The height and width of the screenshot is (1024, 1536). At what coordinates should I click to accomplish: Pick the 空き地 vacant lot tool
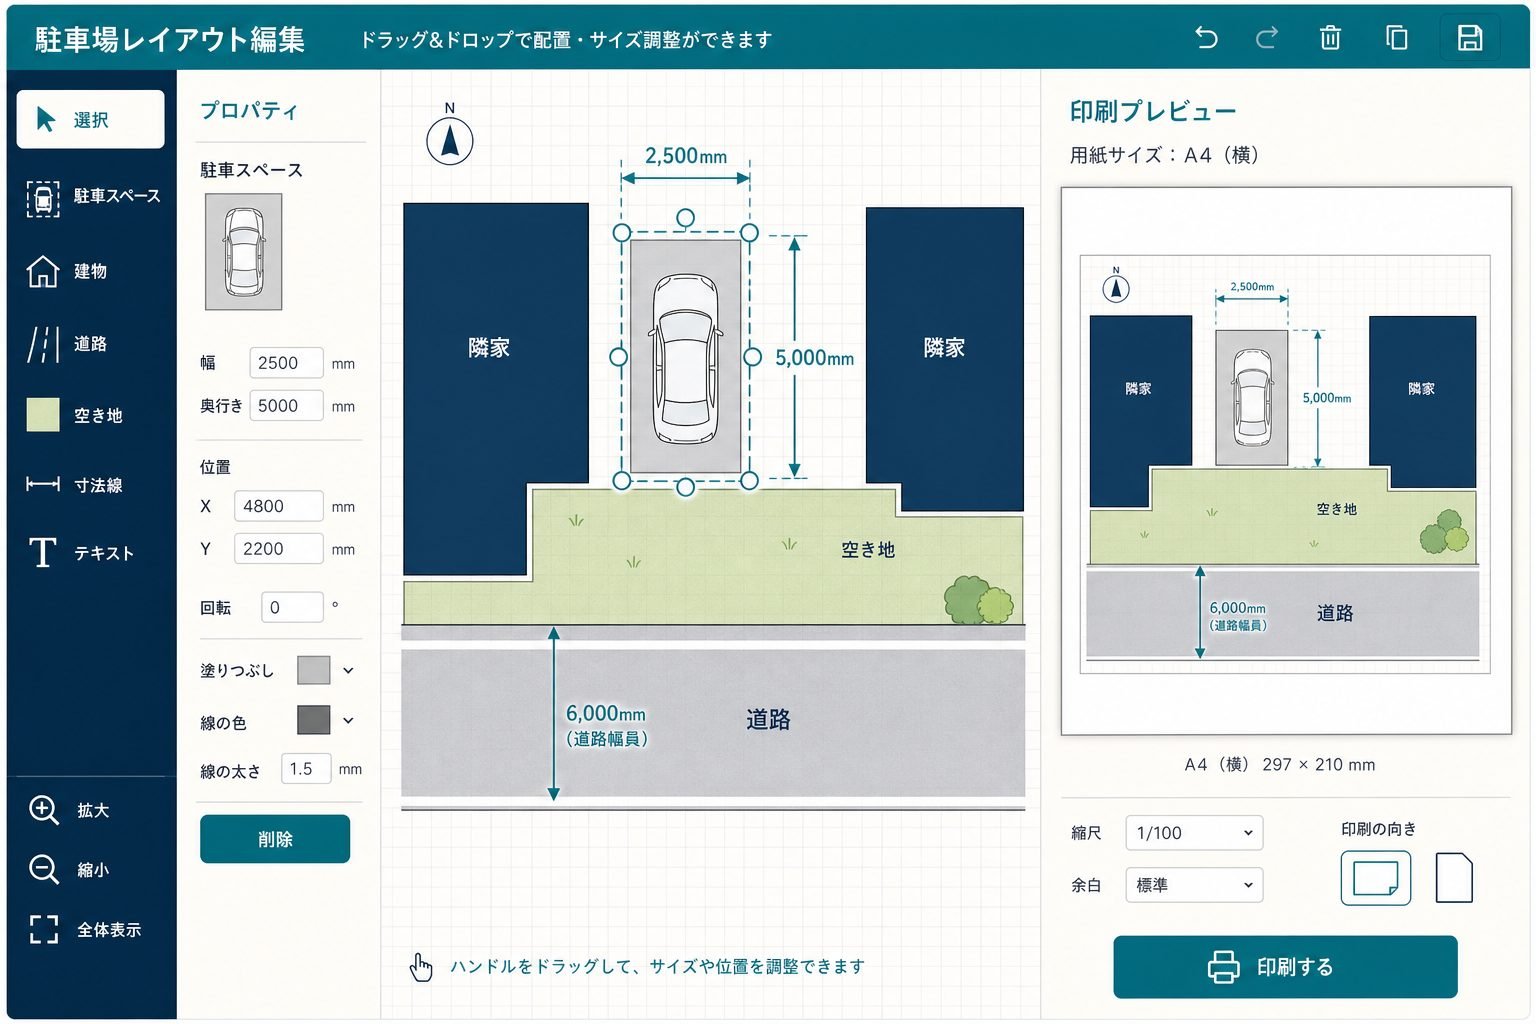coord(75,415)
